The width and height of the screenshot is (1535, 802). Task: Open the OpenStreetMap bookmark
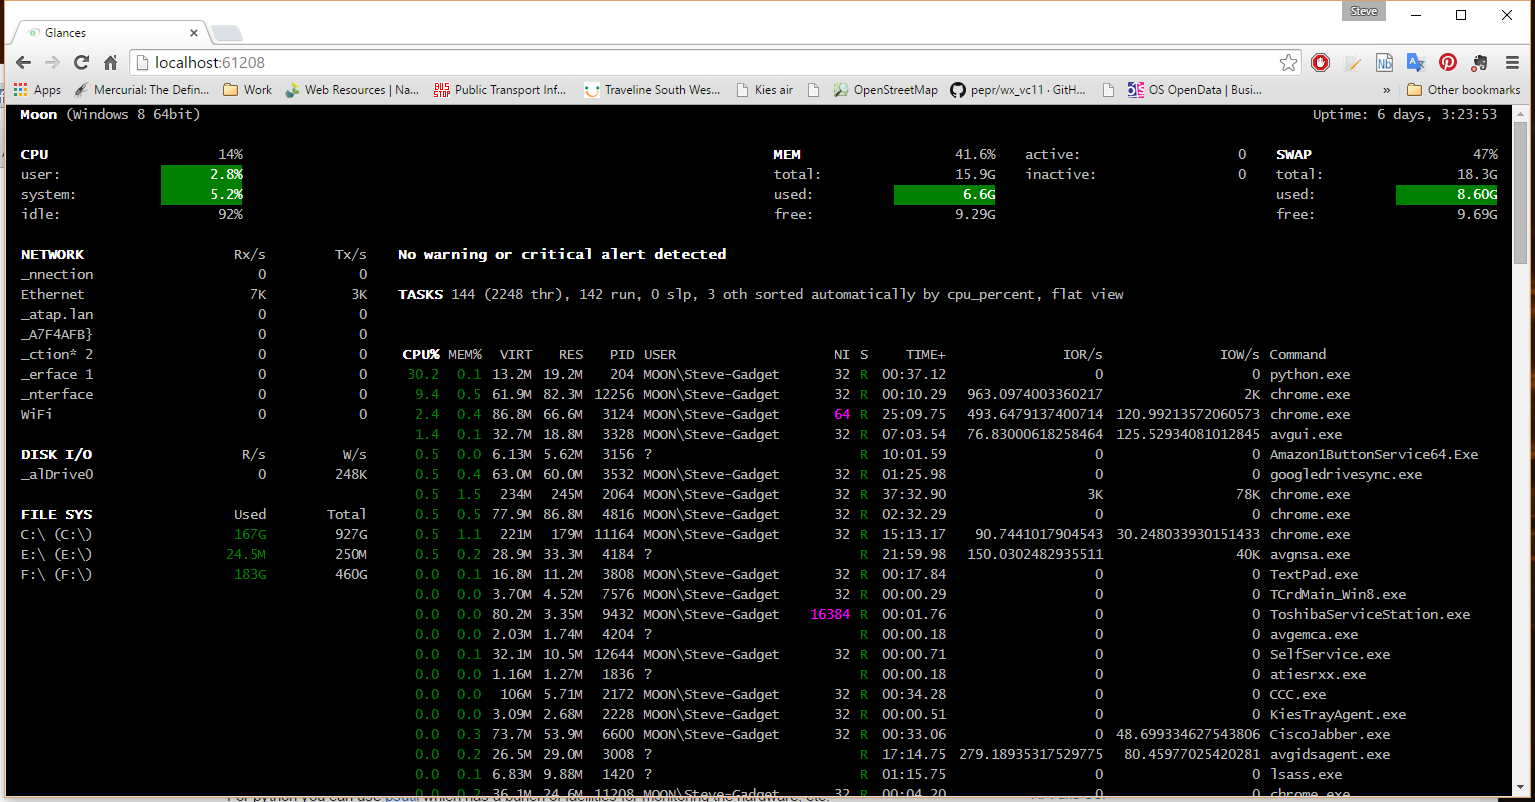[x=885, y=90]
